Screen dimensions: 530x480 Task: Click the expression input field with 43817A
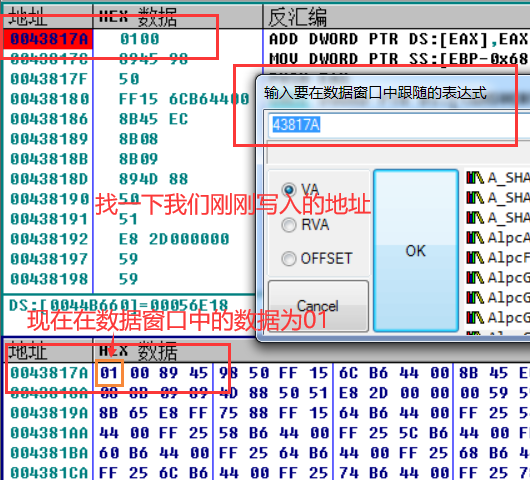399,124
